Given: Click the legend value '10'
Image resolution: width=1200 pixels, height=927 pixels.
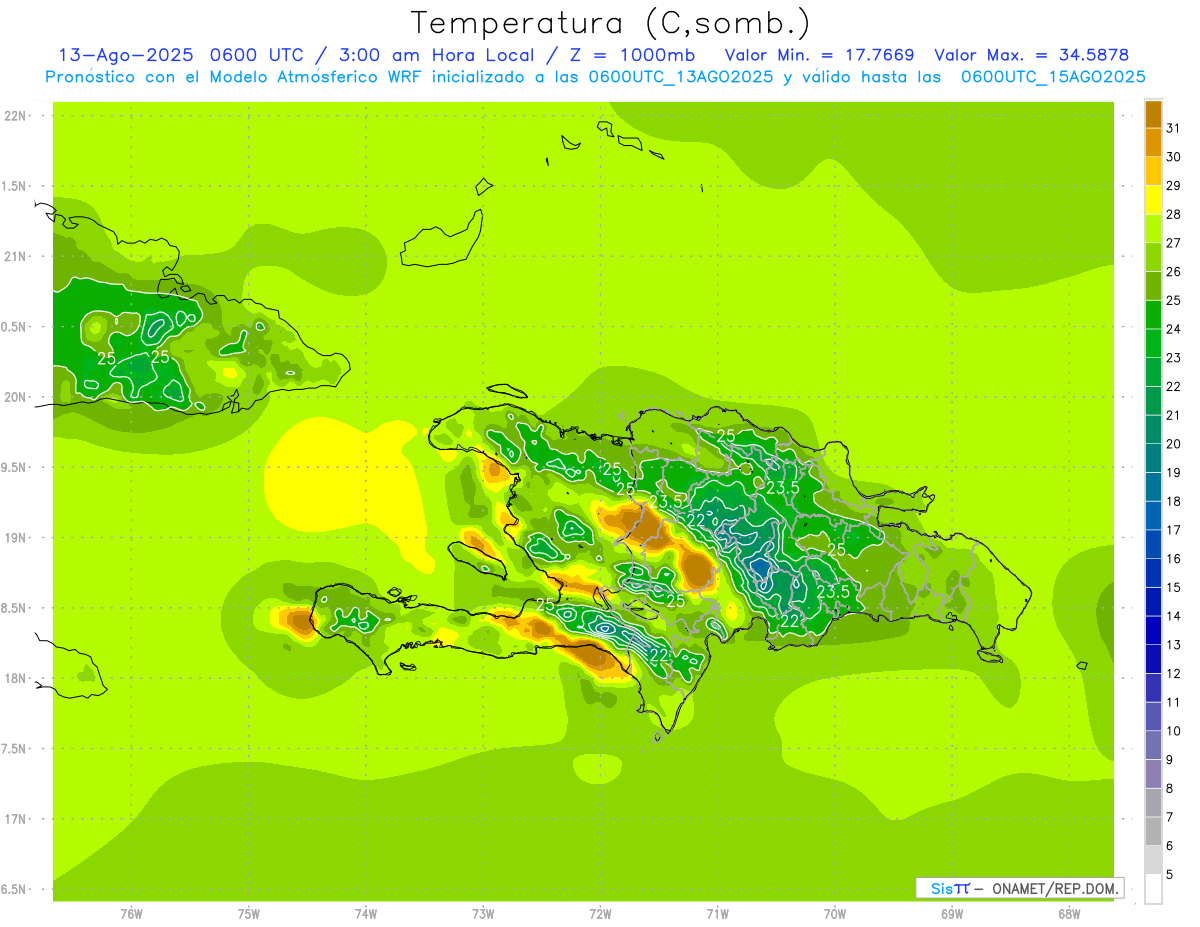Looking at the screenshot, I should (1174, 731).
